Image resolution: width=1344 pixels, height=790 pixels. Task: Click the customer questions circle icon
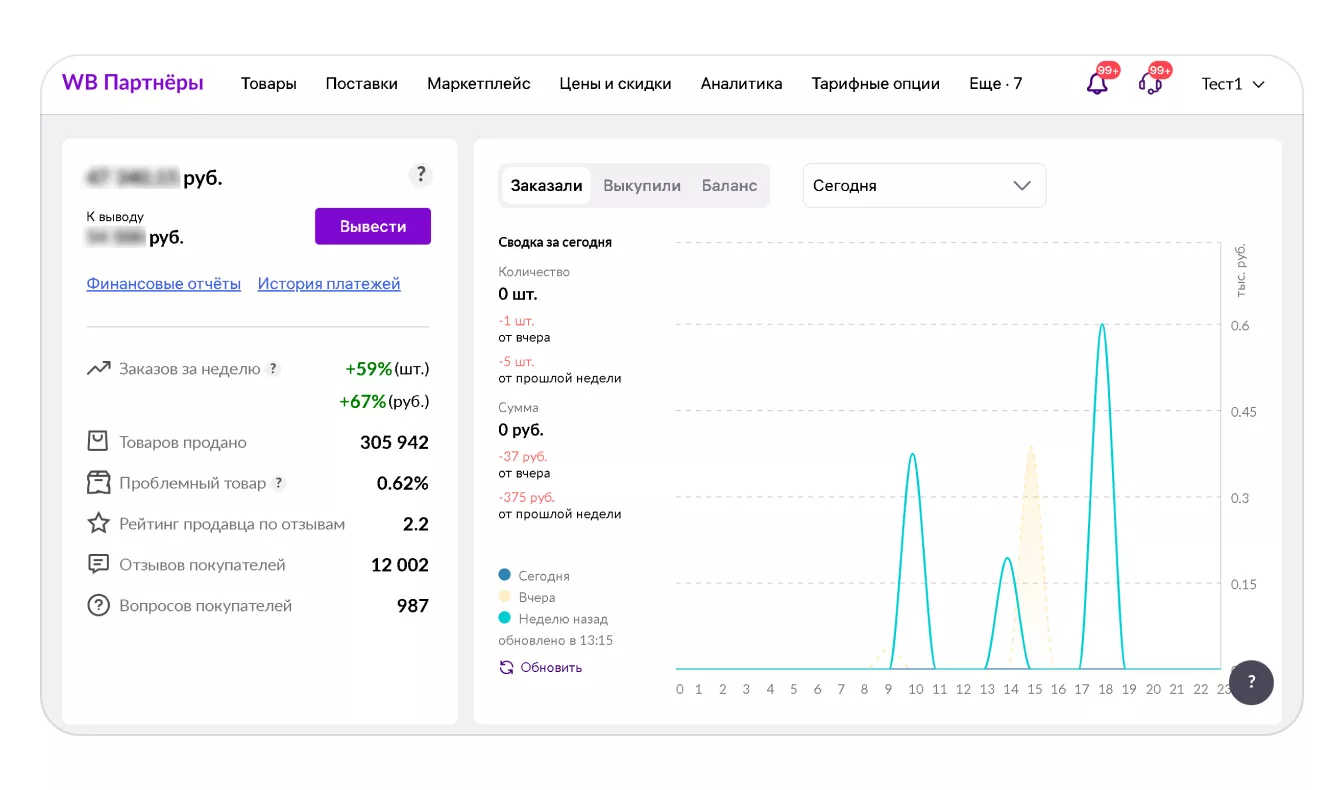(x=98, y=606)
